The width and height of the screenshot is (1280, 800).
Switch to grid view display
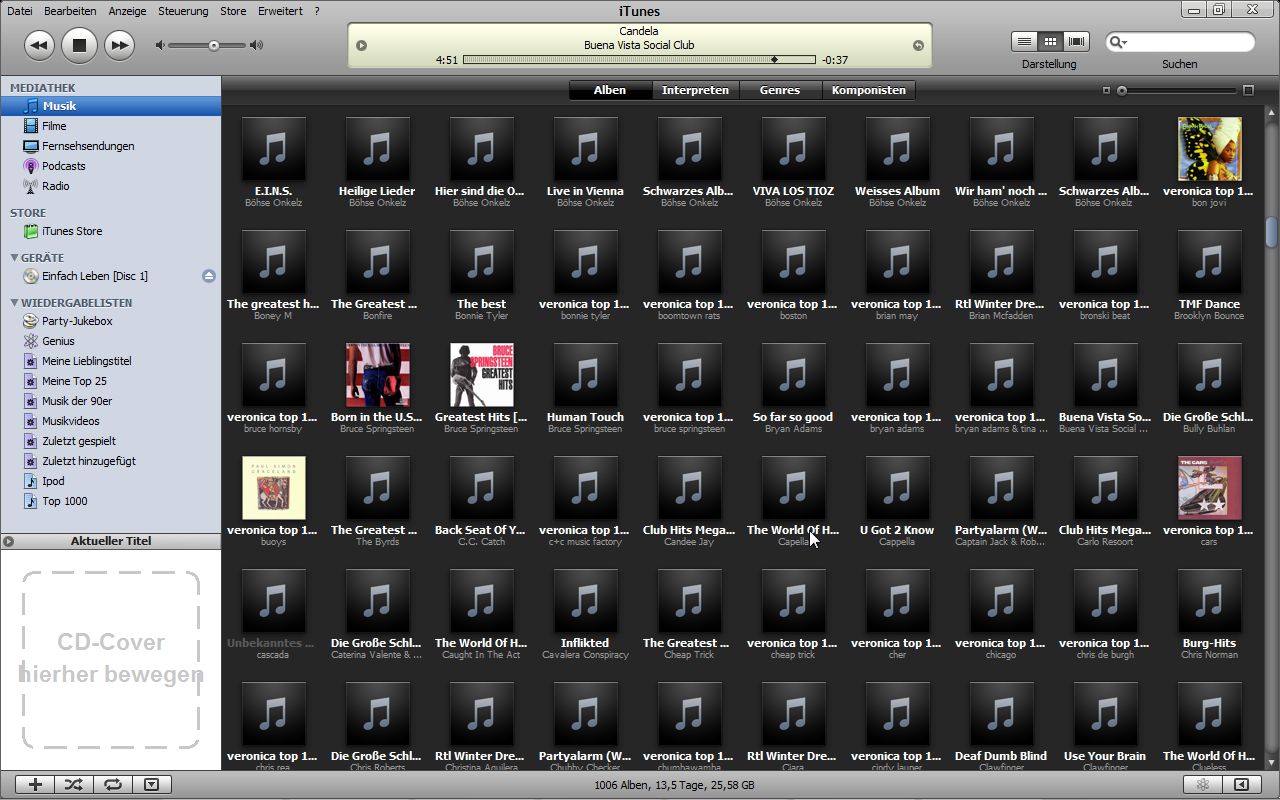(x=1050, y=42)
